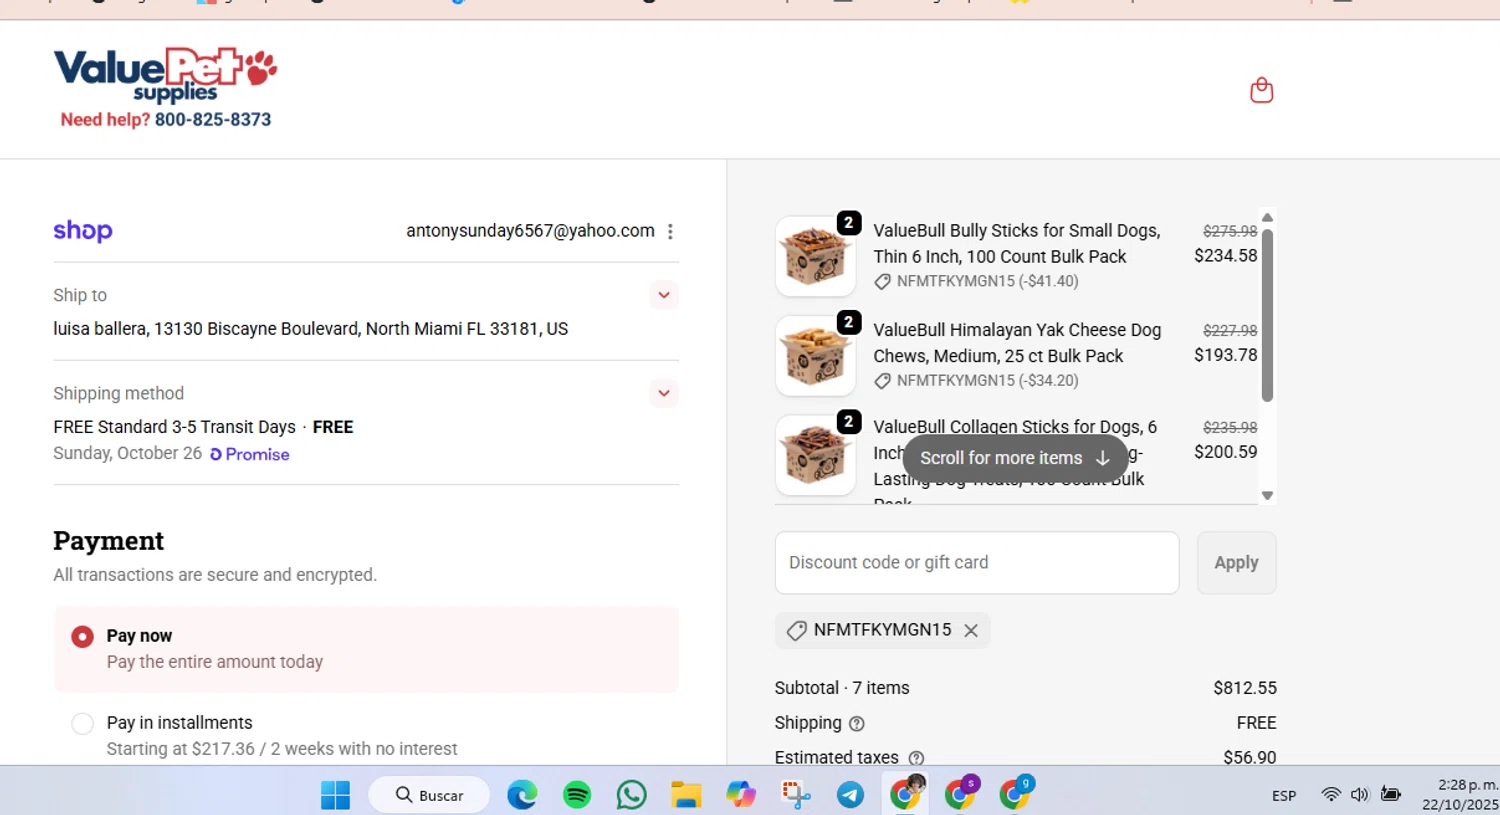Screen dimensions: 1500x815
Task: Click the $234.58 Bully Sticks price
Action: (1226, 256)
